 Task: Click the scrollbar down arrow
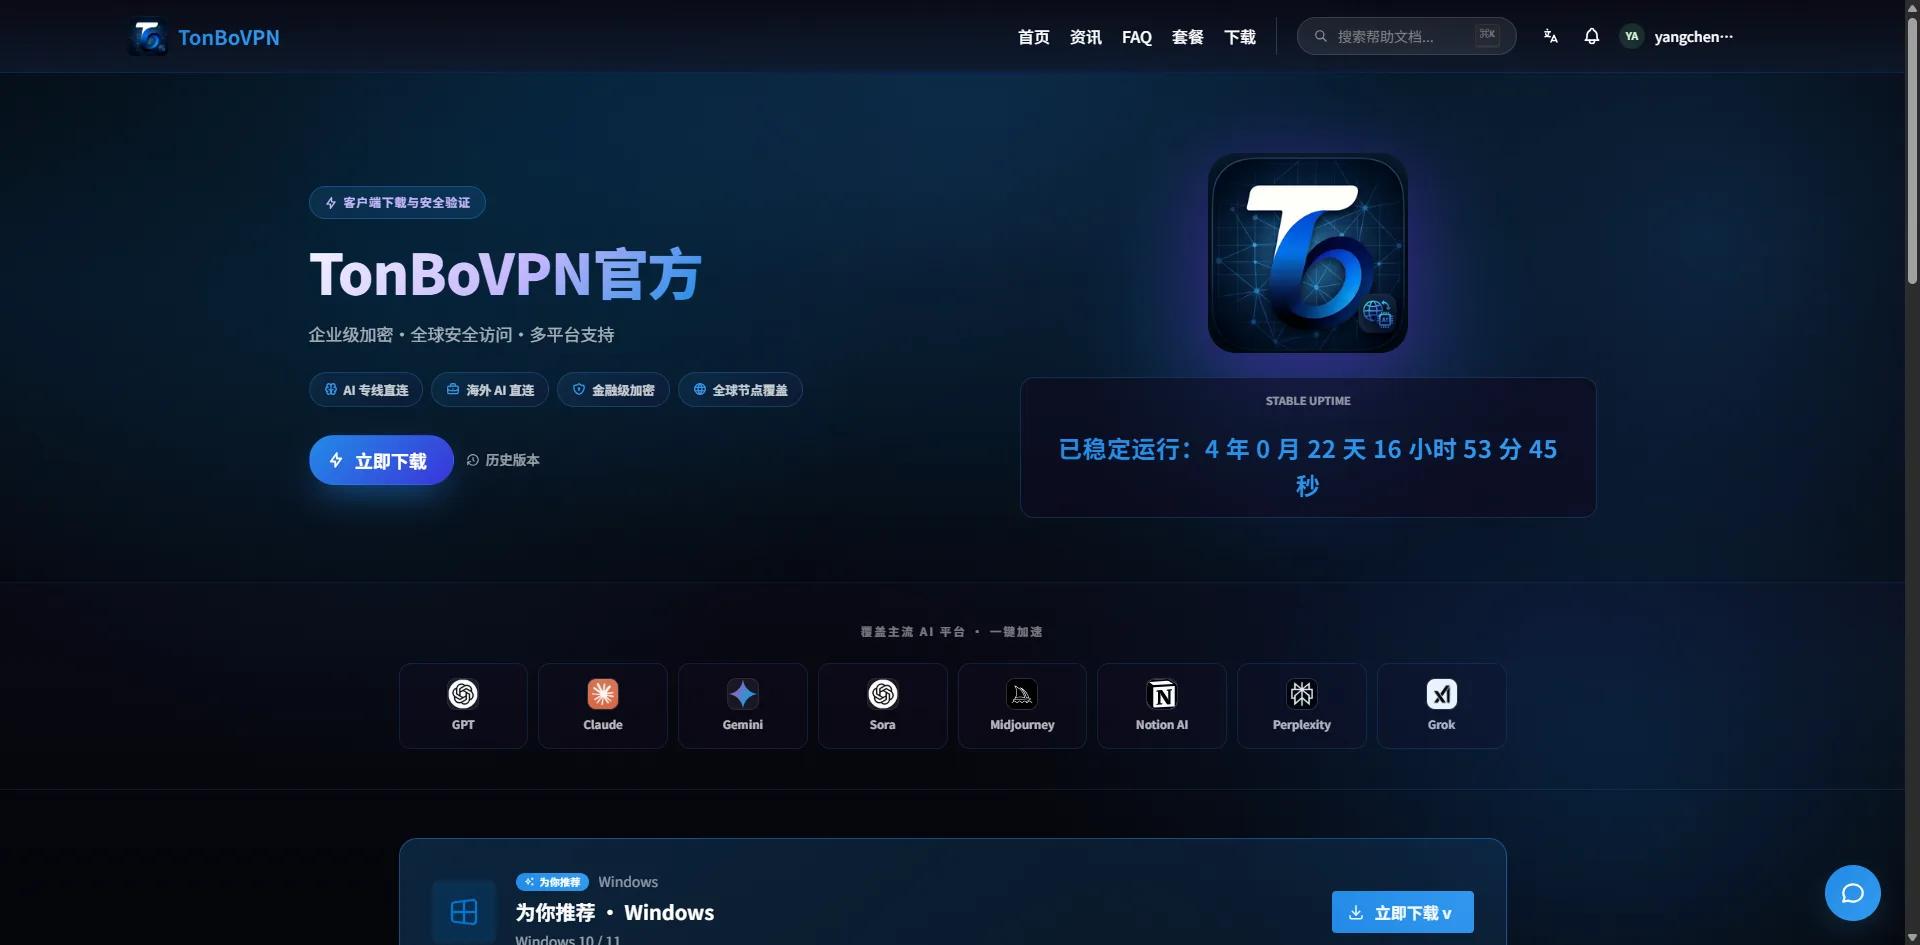pos(1912,938)
